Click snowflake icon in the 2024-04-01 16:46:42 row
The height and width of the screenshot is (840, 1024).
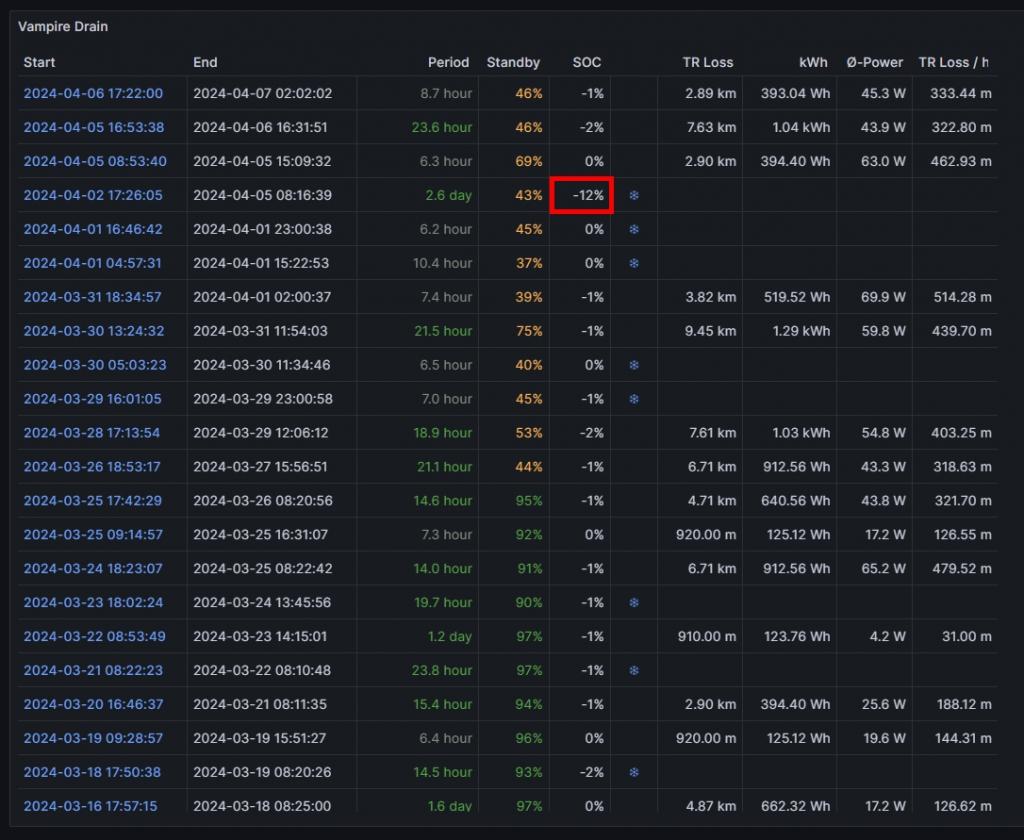pos(634,230)
